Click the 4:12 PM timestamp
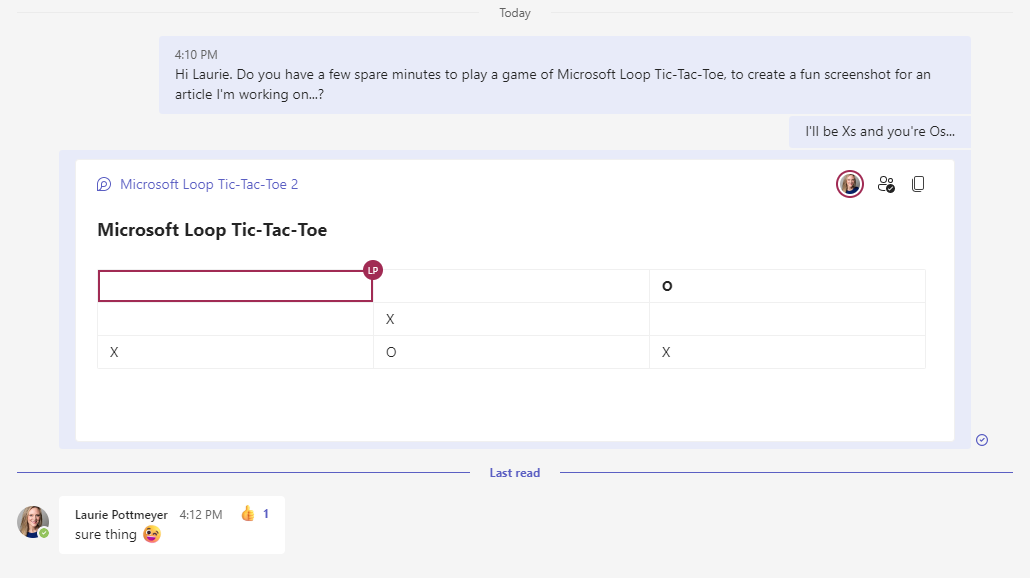The image size is (1030, 578). 201,515
